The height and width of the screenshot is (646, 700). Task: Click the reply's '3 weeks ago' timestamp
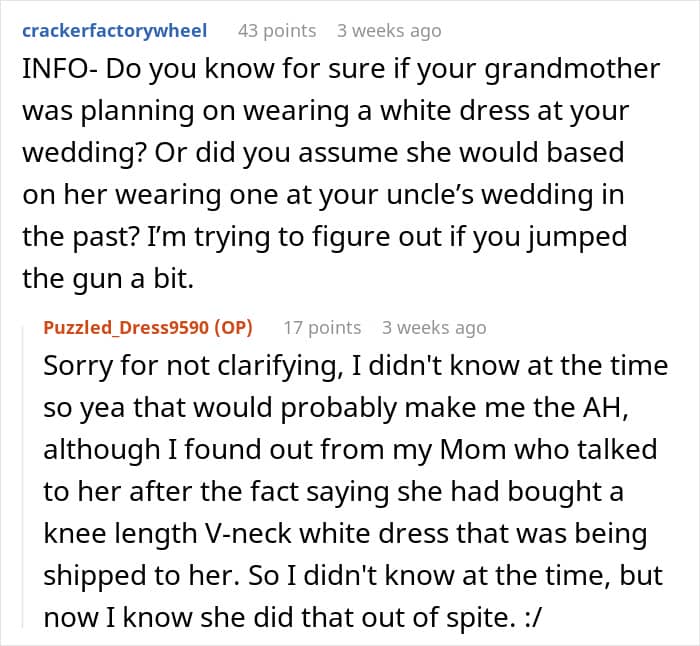tap(434, 327)
